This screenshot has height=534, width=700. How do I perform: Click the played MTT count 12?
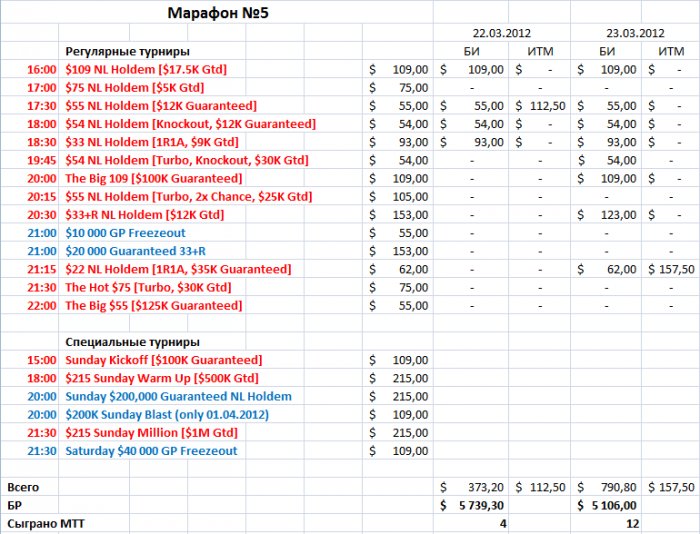click(632, 523)
